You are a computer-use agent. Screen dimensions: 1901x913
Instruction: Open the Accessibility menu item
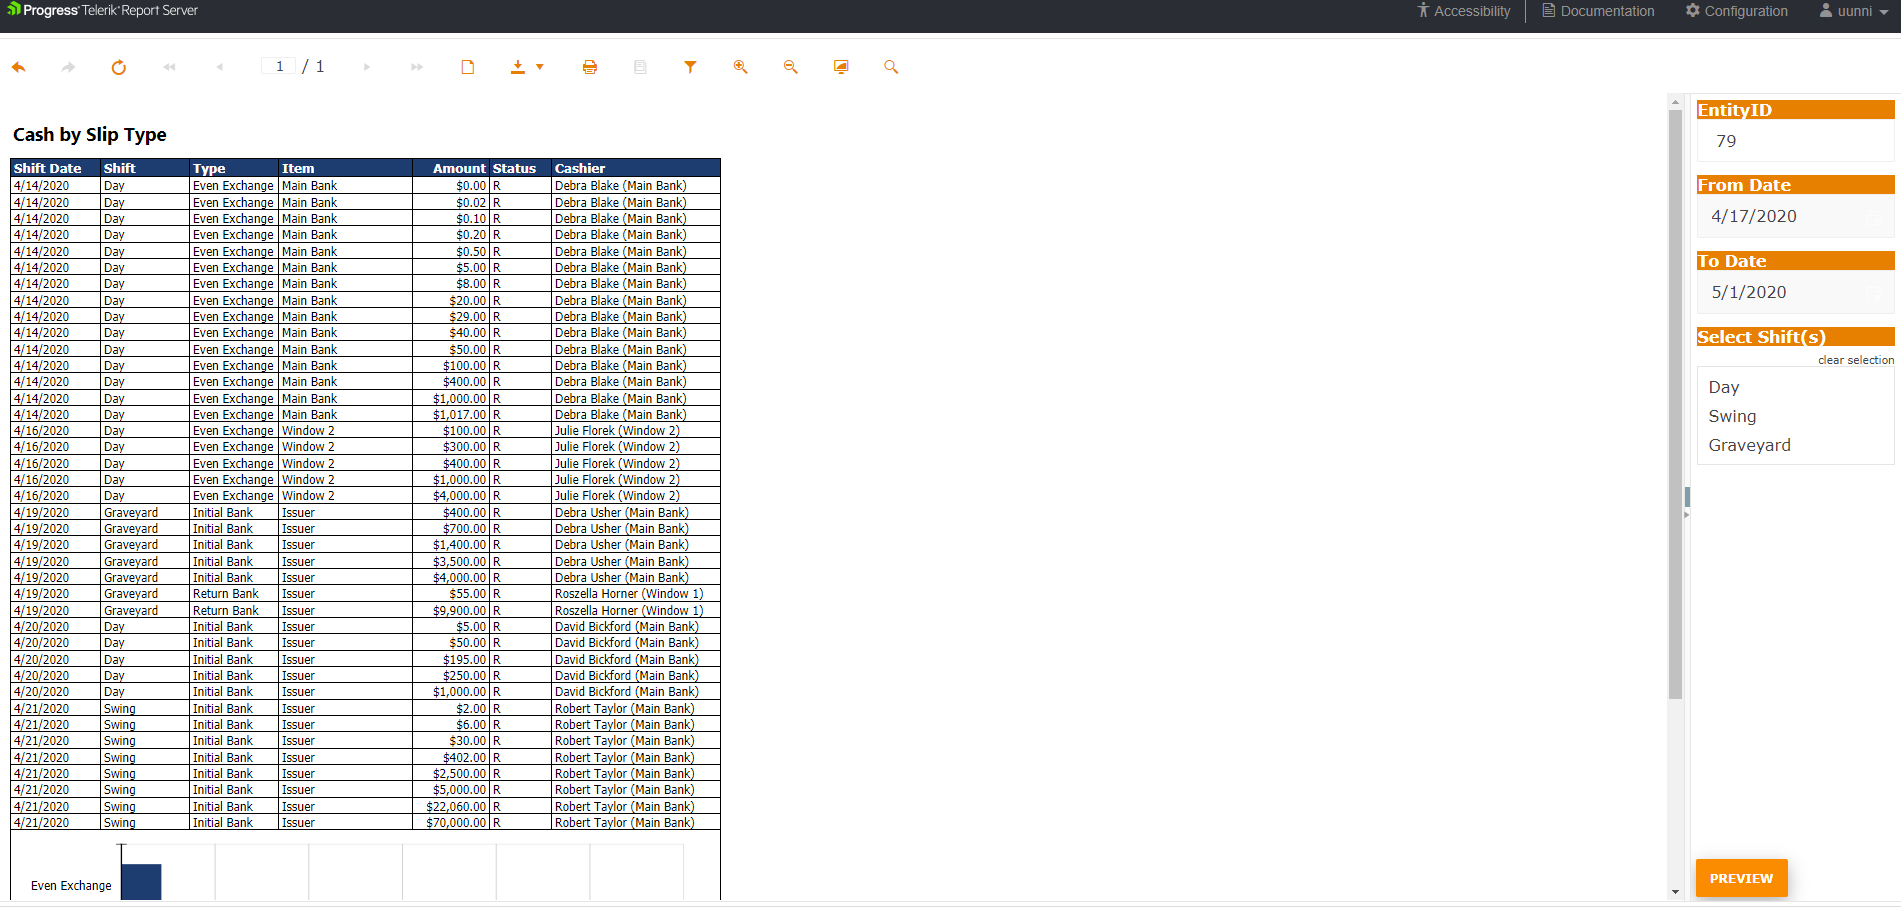pyautogui.click(x=1464, y=11)
